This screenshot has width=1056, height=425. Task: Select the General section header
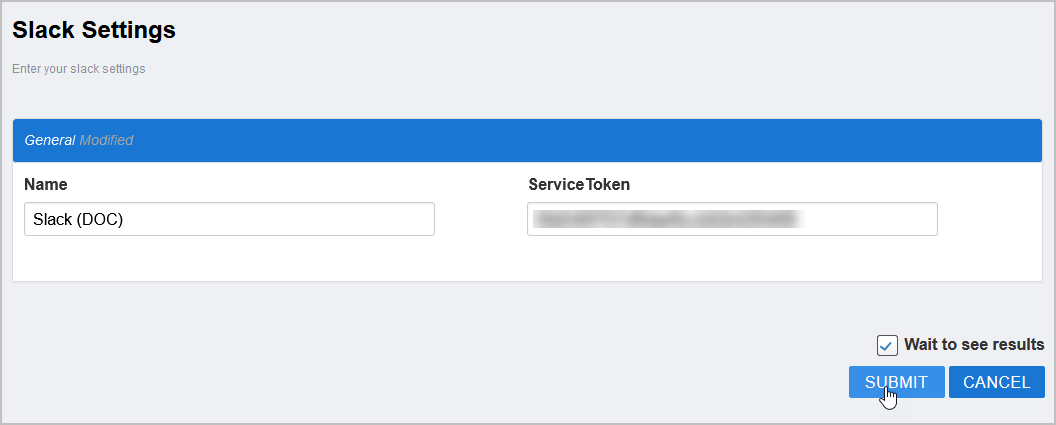(49, 141)
